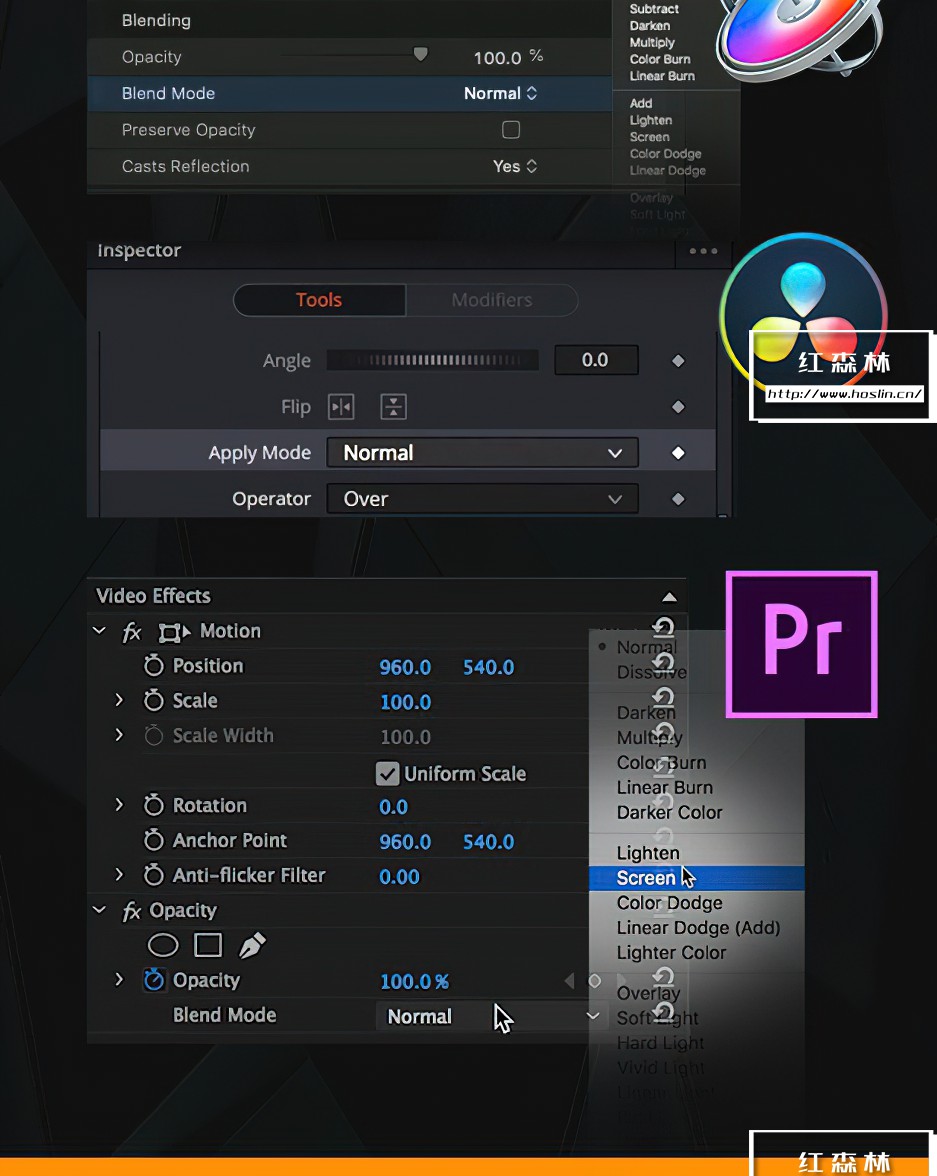Toggle the Anti-flicker Filter stopwatch

tap(154, 874)
